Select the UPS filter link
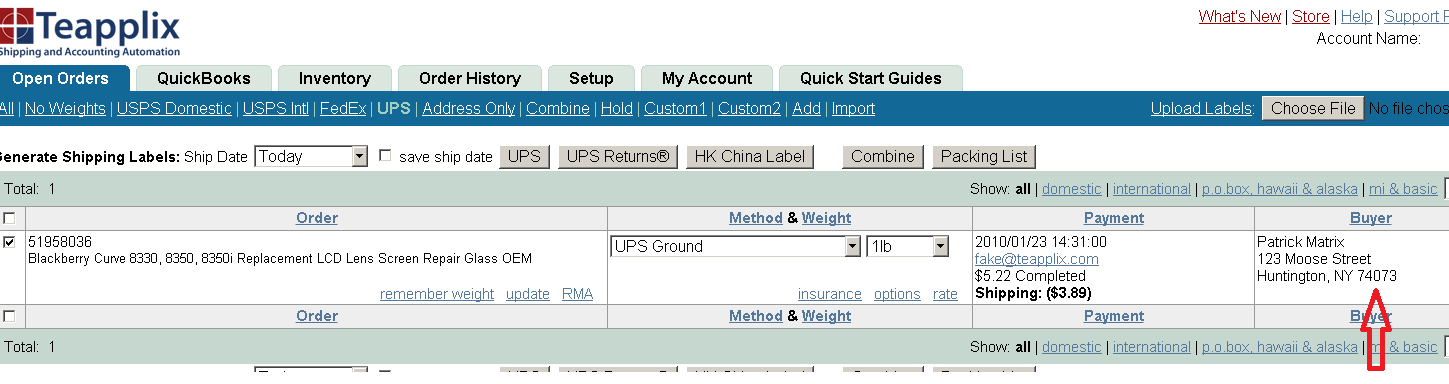 [393, 108]
